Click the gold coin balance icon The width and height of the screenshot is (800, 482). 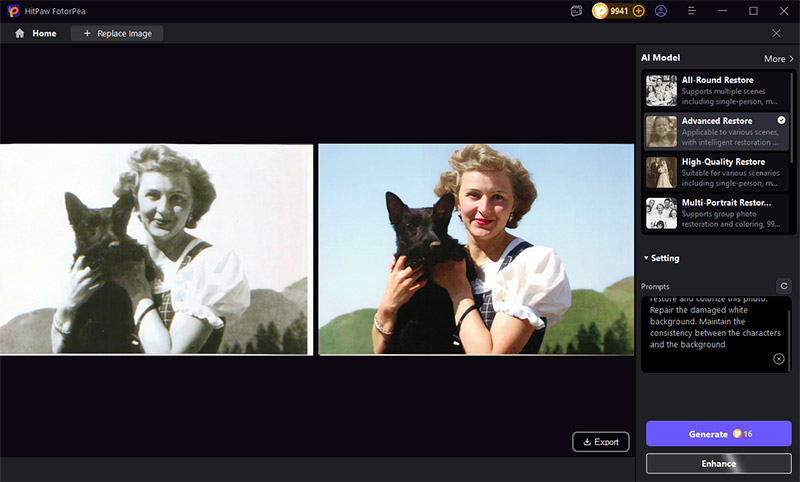[600, 11]
